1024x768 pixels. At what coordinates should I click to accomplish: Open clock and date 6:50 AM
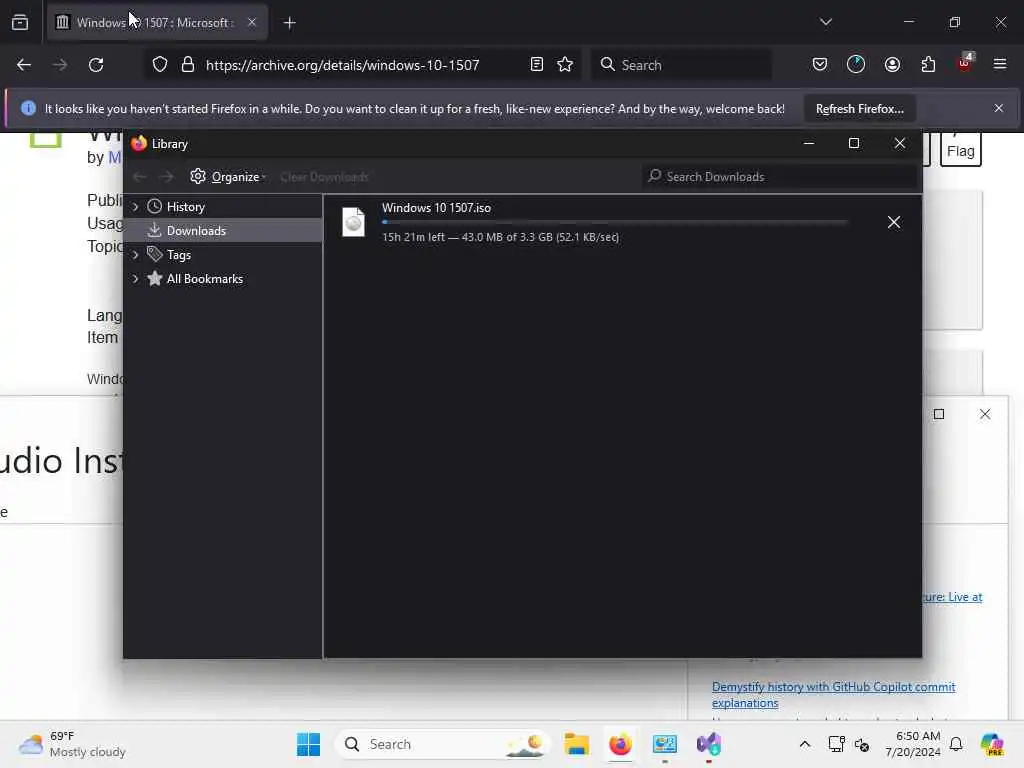(x=913, y=744)
